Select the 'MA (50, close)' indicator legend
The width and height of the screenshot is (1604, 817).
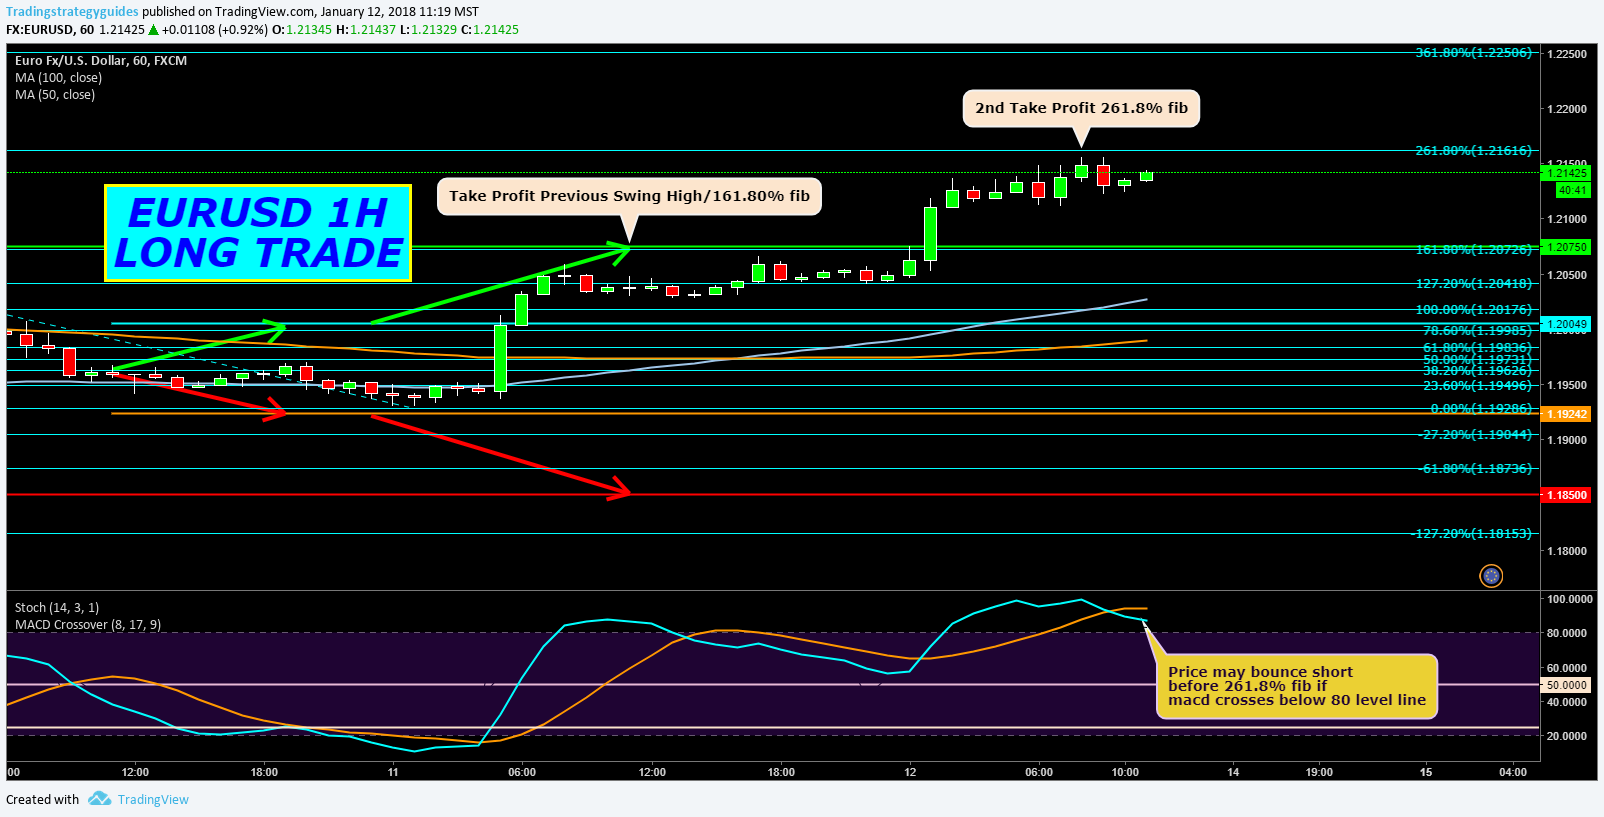[55, 94]
